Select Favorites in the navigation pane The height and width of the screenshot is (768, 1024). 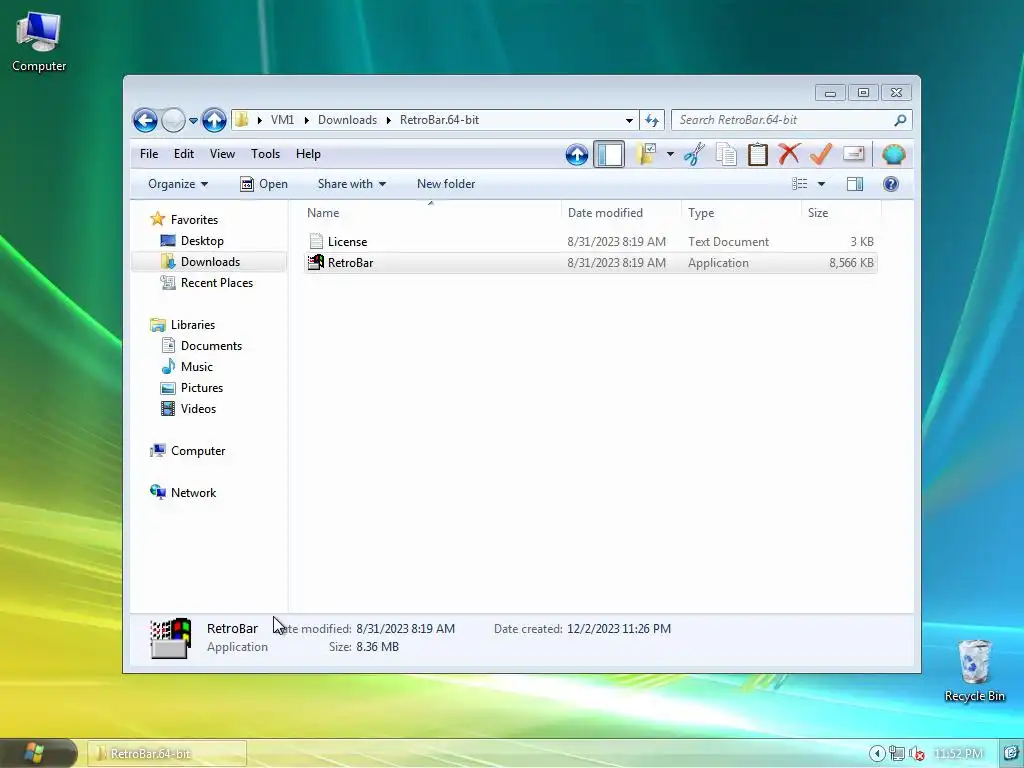tap(193, 220)
